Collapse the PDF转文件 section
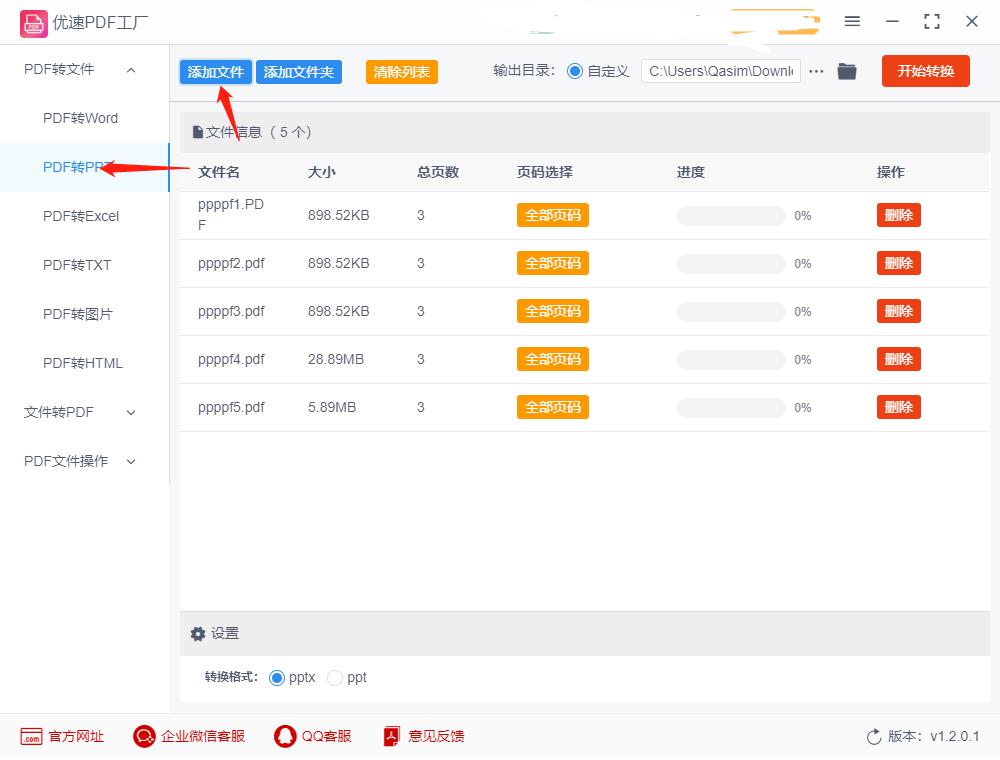The width and height of the screenshot is (1000, 760). (131, 69)
